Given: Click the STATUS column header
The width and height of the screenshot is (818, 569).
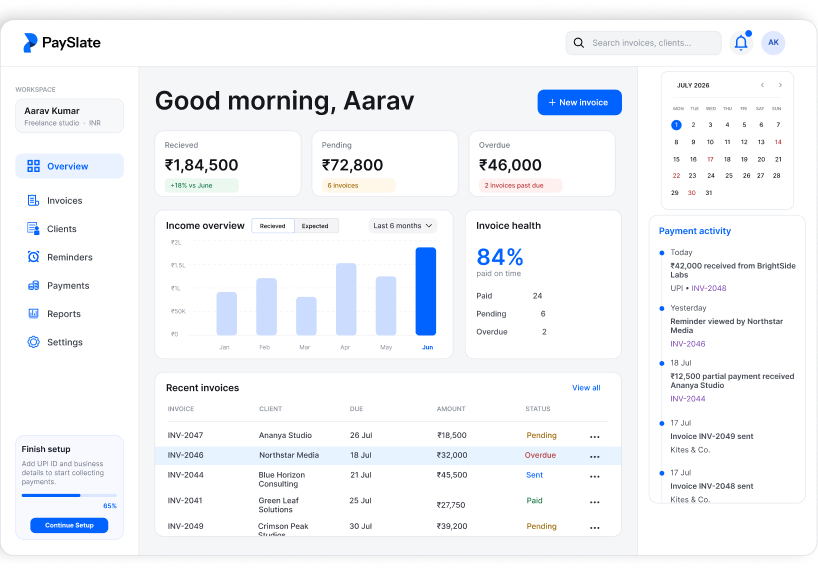Looking at the screenshot, I should pyautogui.click(x=537, y=408).
